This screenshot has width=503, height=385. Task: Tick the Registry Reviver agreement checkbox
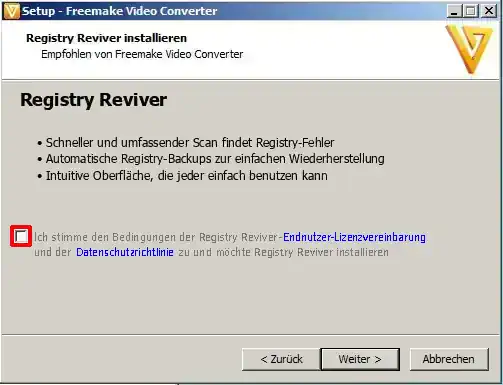click(21, 236)
